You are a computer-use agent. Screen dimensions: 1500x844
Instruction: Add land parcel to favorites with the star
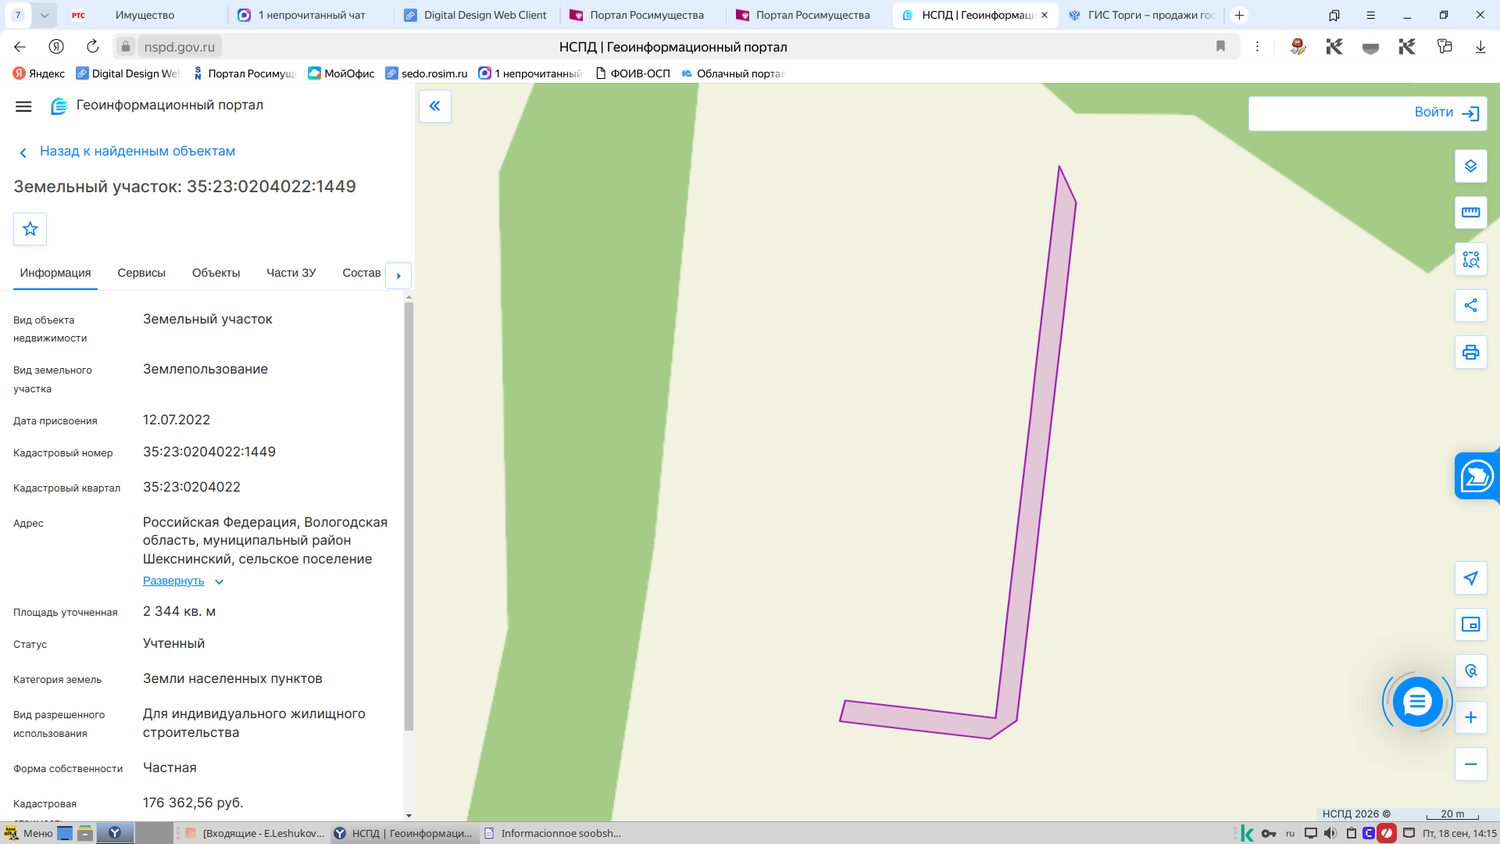click(30, 229)
